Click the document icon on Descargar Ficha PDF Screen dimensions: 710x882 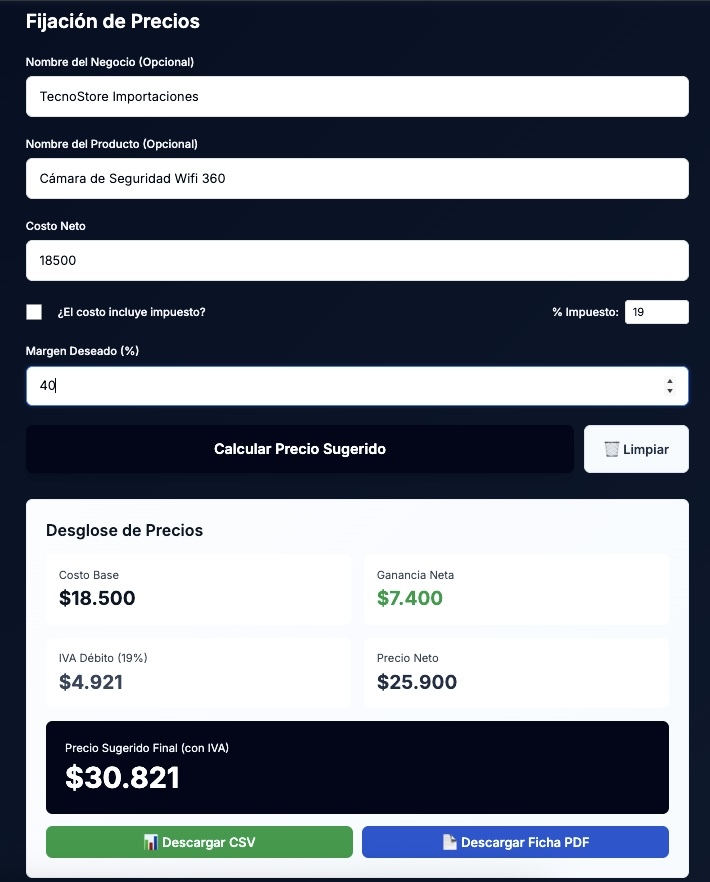(450, 842)
